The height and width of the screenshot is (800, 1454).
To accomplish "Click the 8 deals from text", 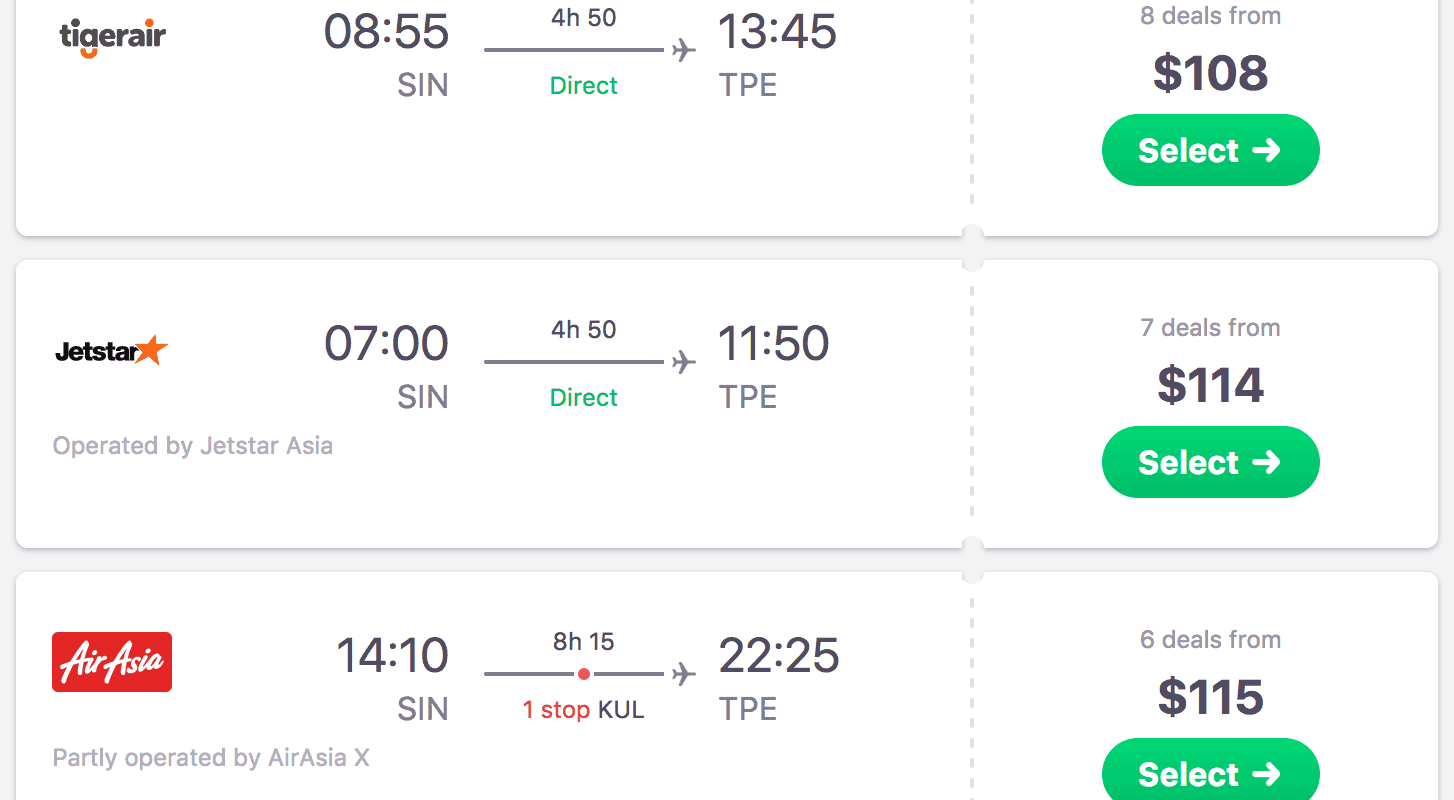I will point(1210,16).
